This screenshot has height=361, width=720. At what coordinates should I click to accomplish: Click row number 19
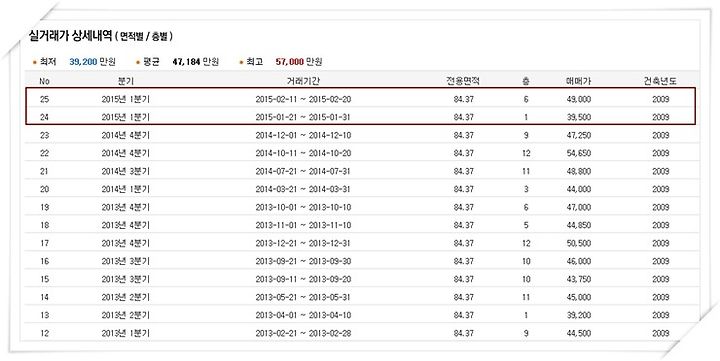[45, 207]
